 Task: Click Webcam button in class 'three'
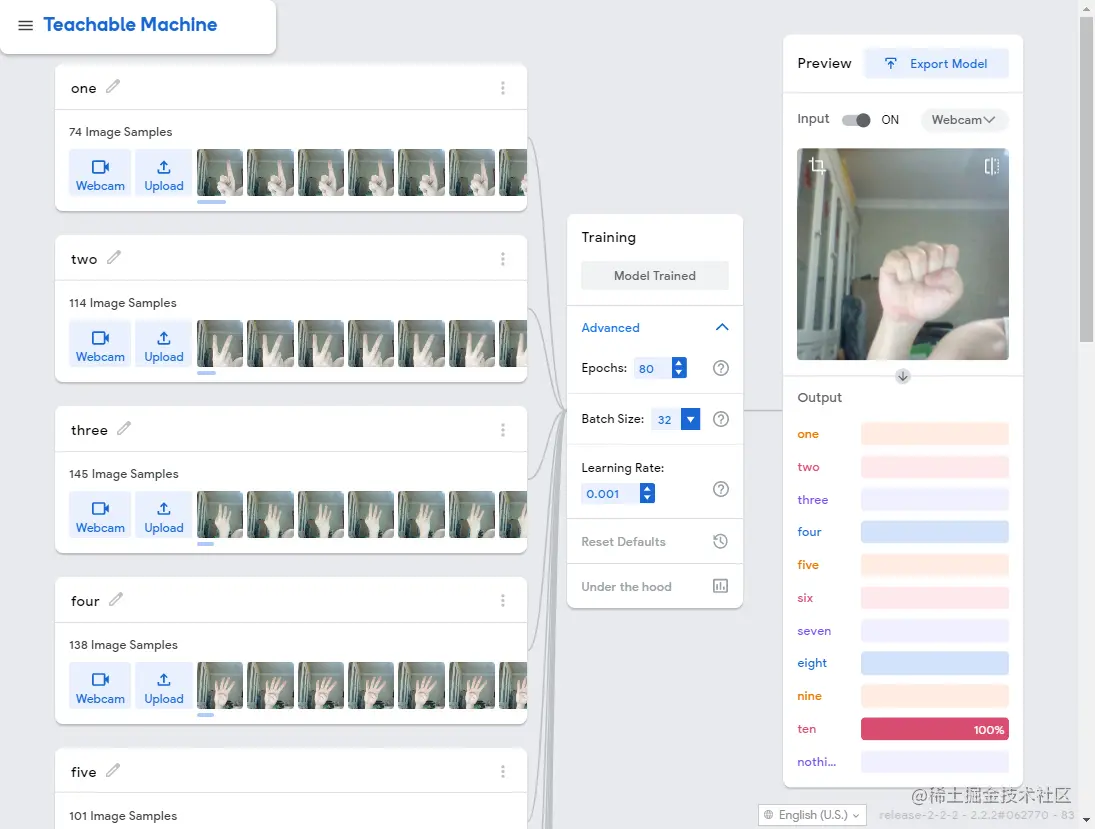(x=100, y=515)
